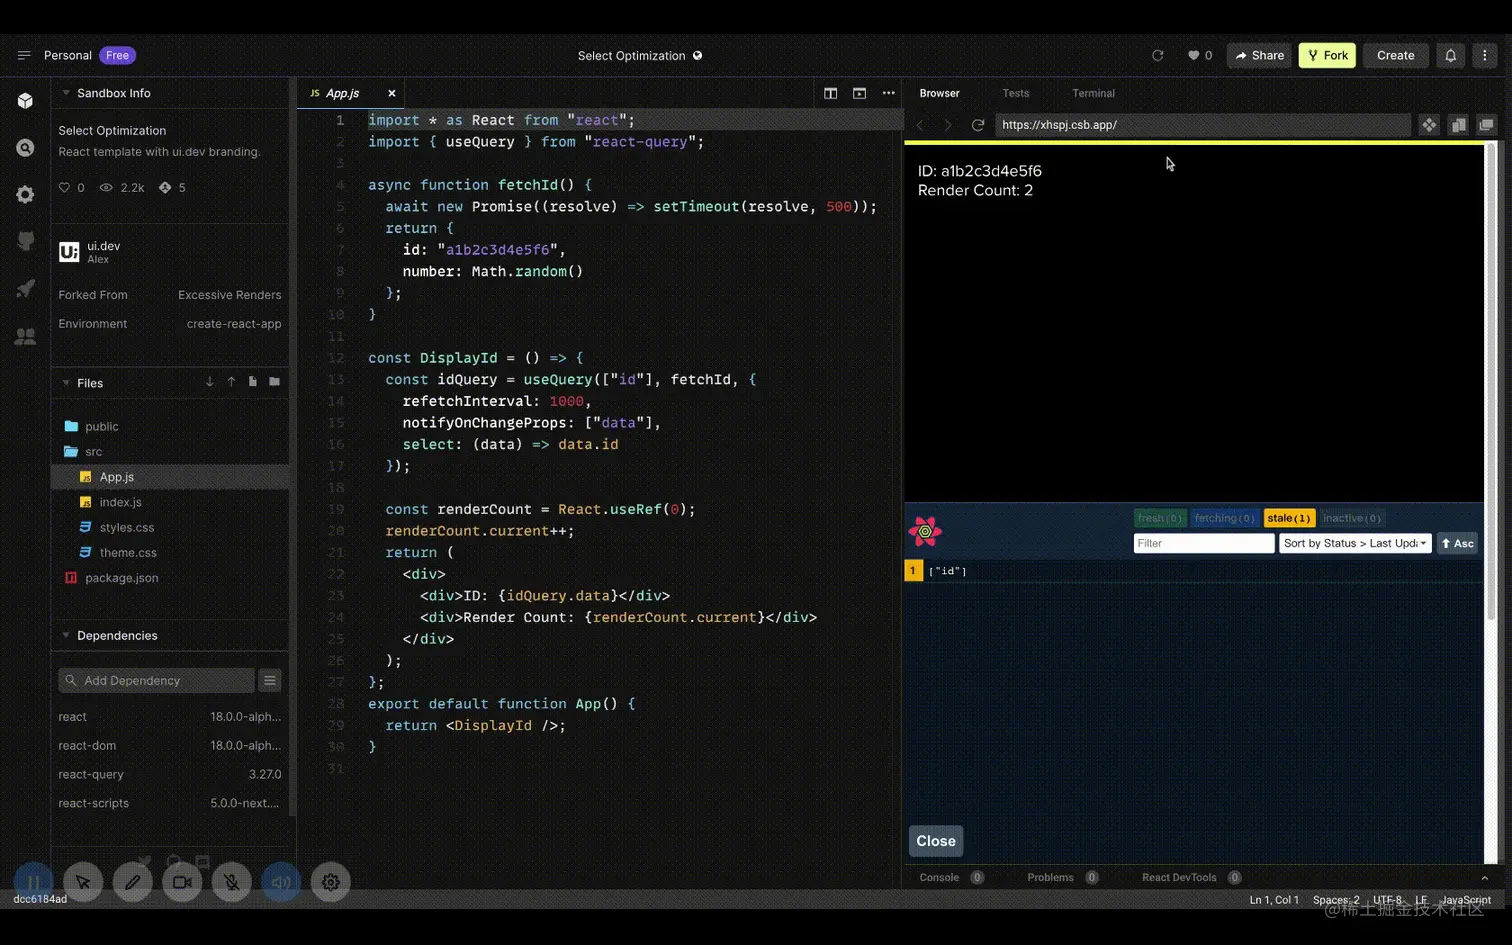Viewport: 1512px width, 945px height.
Task: Click the refresh icon in the top header
Action: [x=1158, y=55]
